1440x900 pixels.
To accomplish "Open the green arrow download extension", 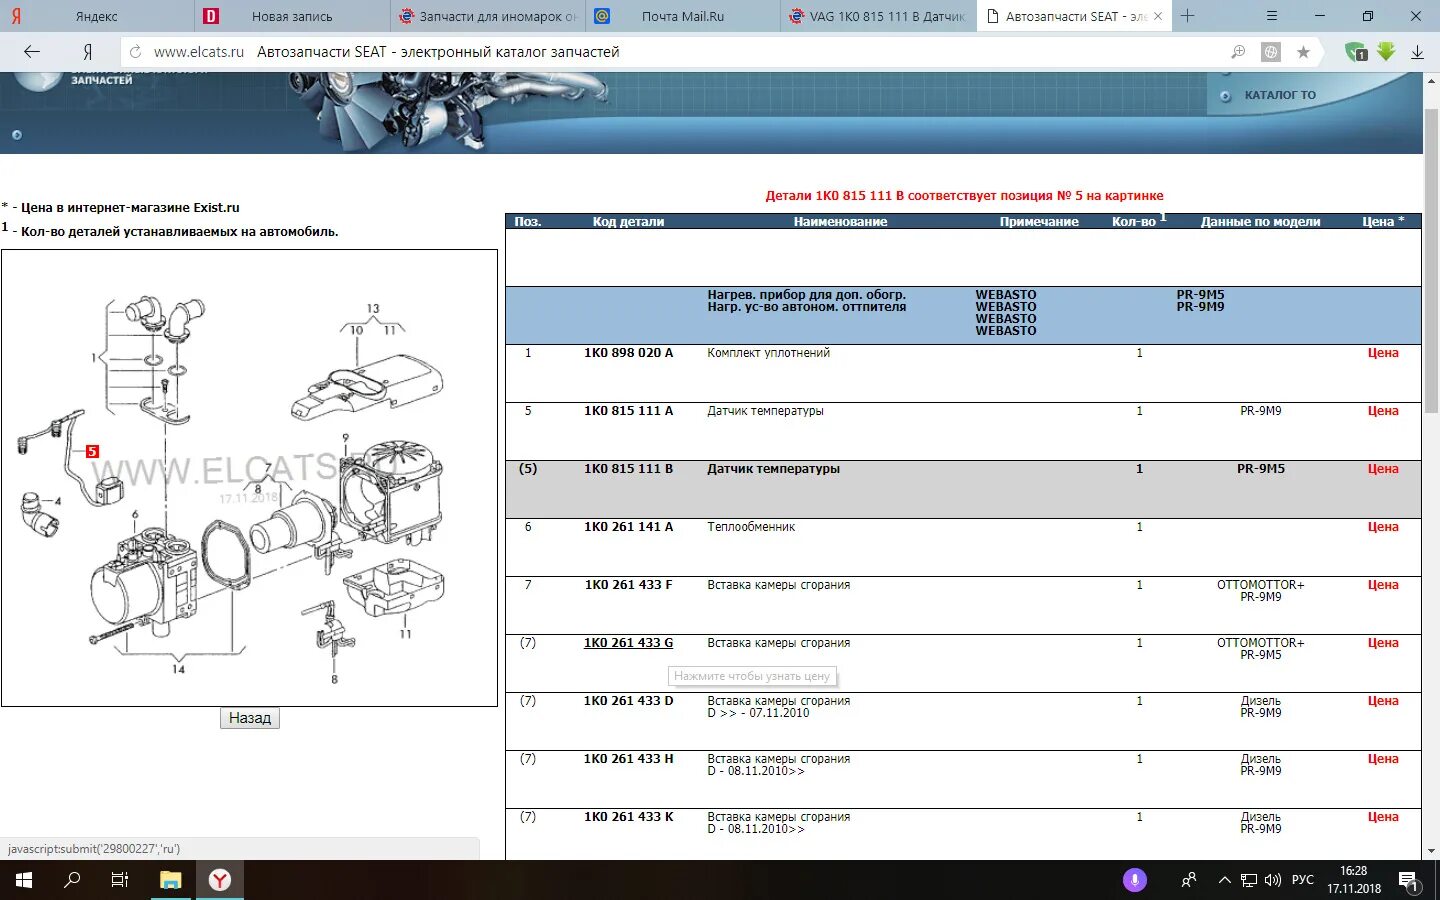I will coord(1386,51).
